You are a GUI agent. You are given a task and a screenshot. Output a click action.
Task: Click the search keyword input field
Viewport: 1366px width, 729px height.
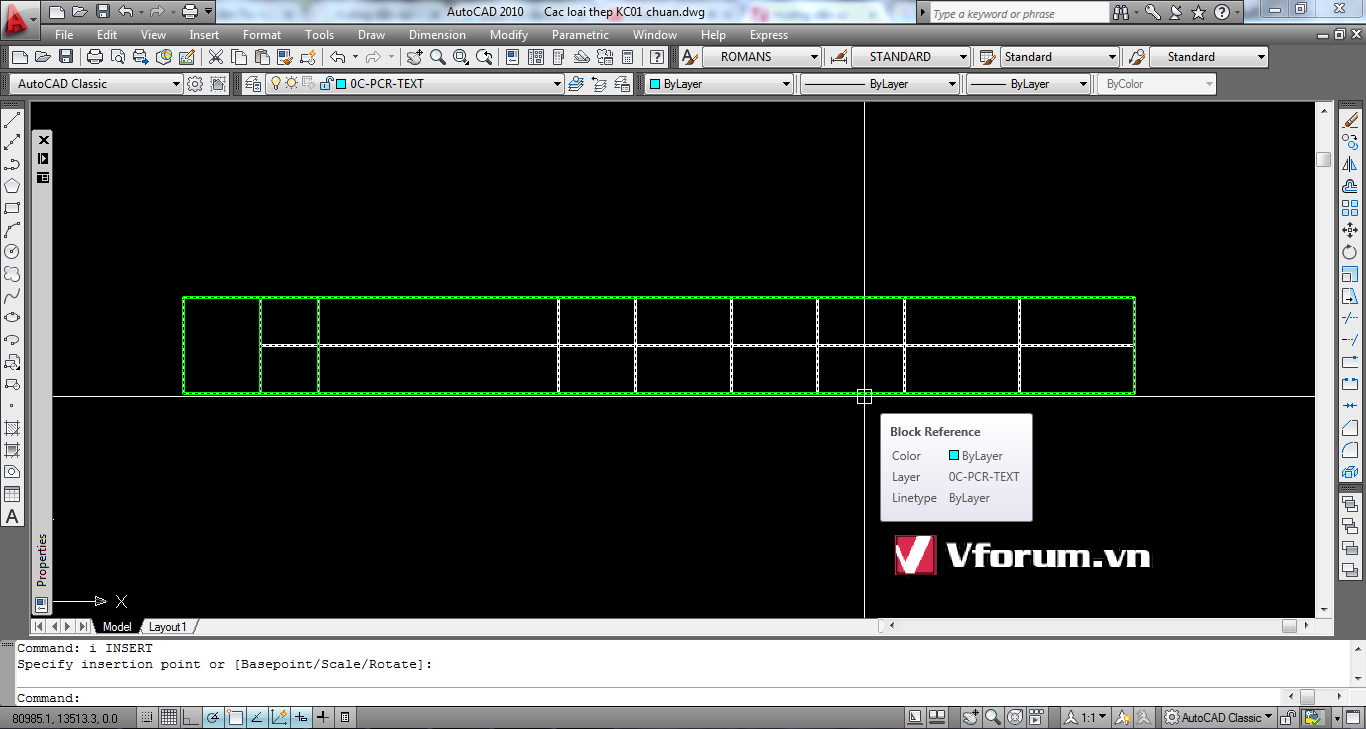click(x=1019, y=13)
